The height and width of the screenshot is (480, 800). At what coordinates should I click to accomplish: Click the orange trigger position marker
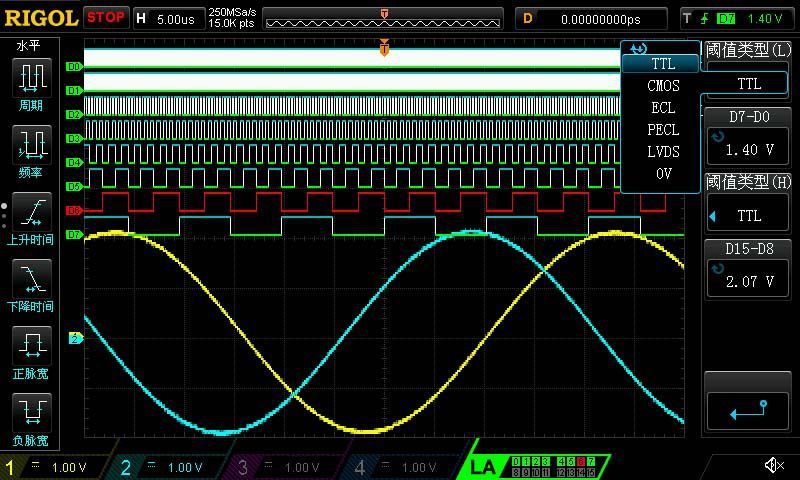coord(384,48)
